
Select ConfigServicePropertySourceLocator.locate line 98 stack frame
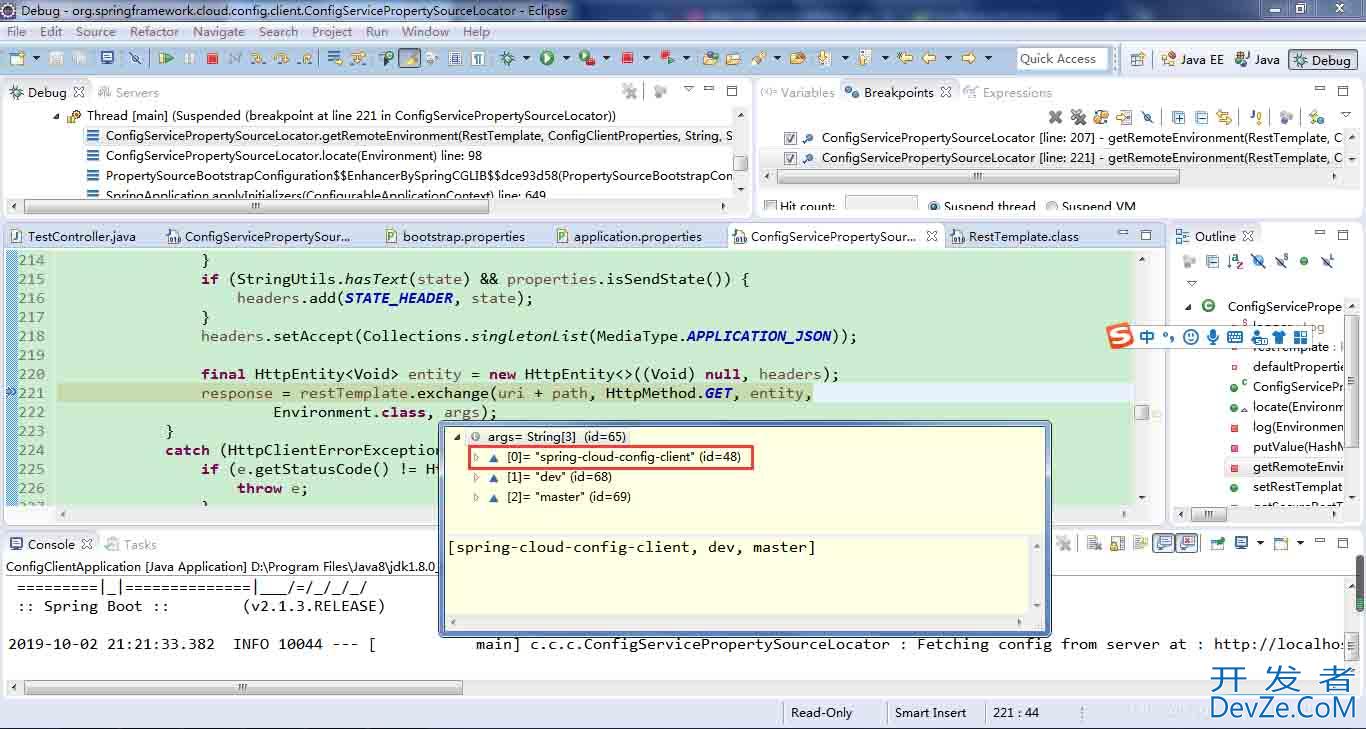[294, 156]
